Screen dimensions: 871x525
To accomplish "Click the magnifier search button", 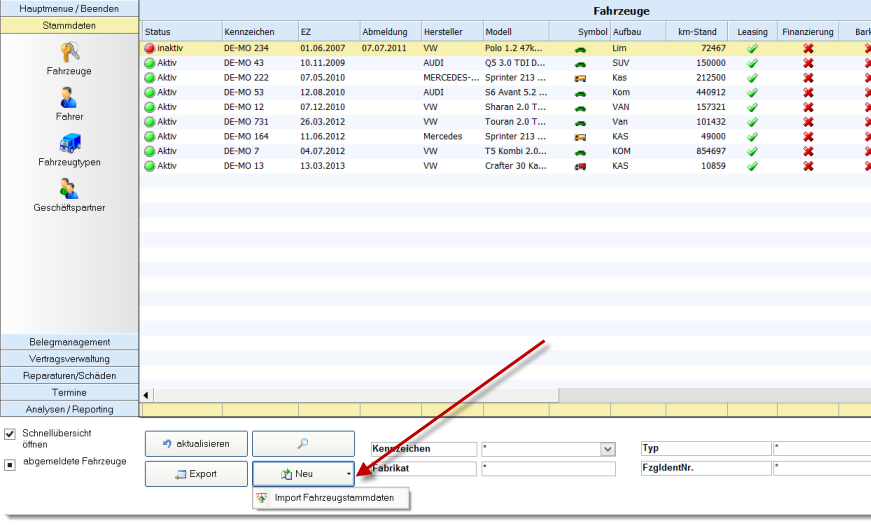I will 303,444.
